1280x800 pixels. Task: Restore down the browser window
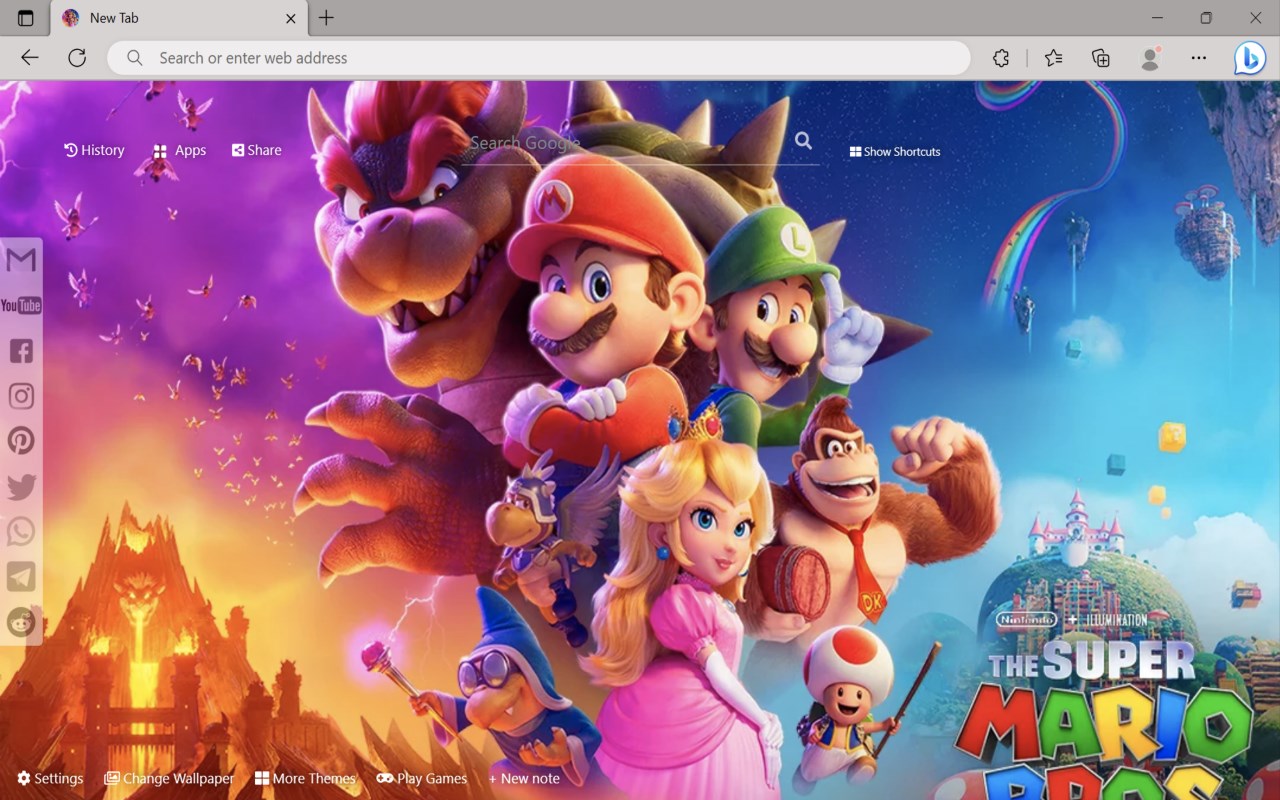(x=1206, y=18)
